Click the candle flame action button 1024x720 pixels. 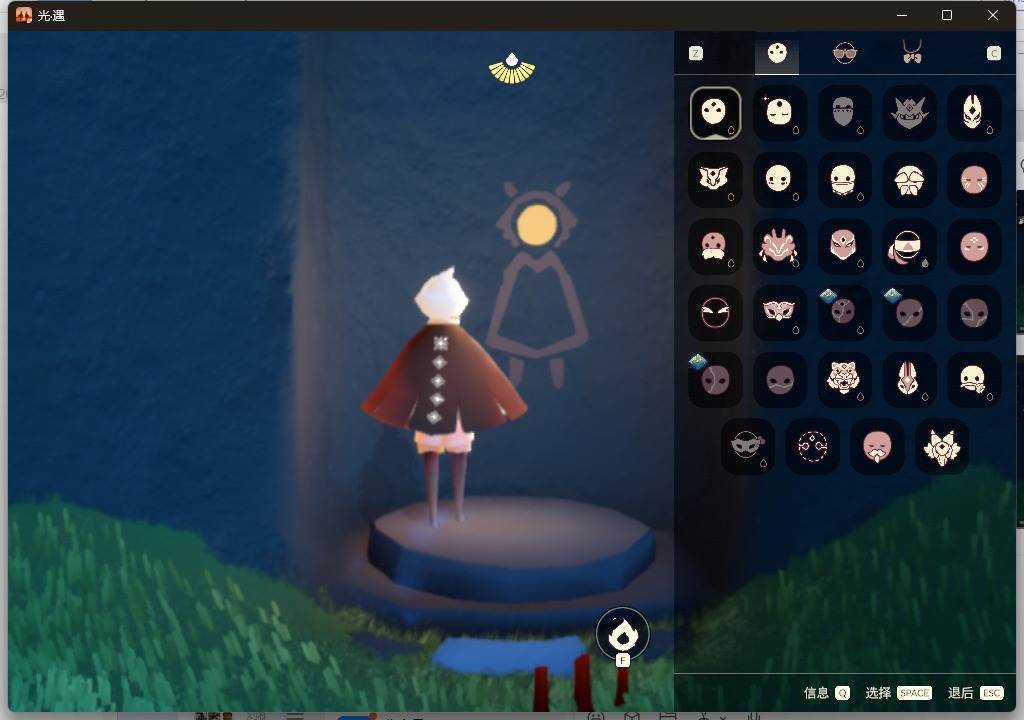[622, 634]
